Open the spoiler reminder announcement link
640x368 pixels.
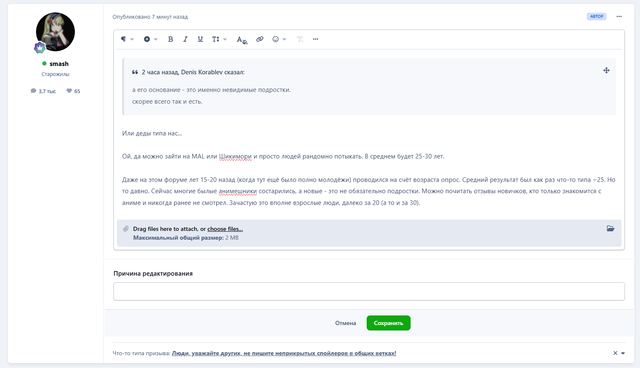[284, 353]
